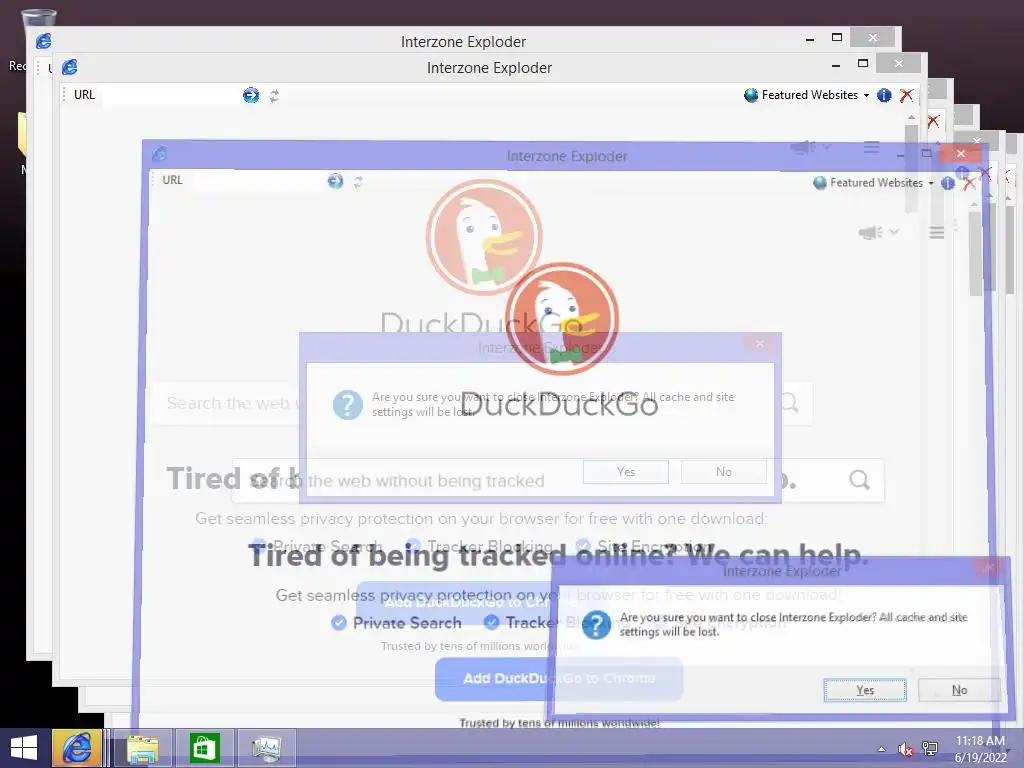Click the DuckDuckGo megaphone icon left of the hamburger menu

871,232
